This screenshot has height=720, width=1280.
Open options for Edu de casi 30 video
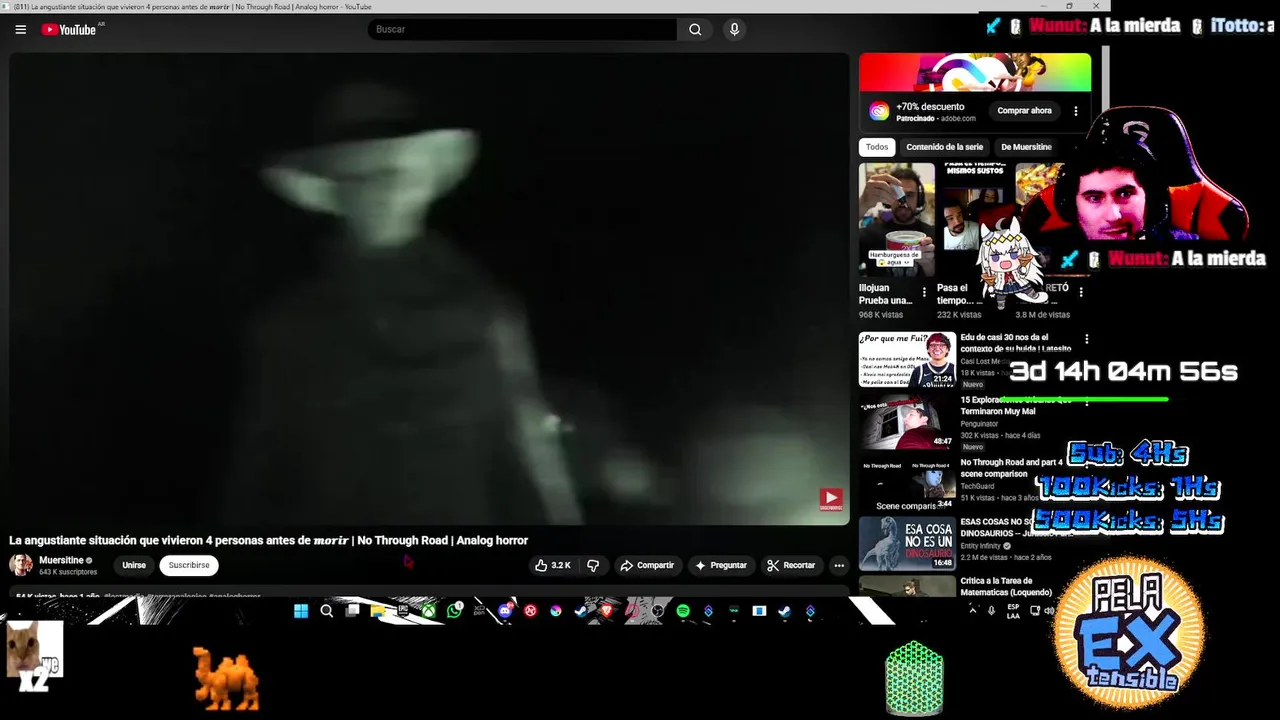coord(1086,339)
